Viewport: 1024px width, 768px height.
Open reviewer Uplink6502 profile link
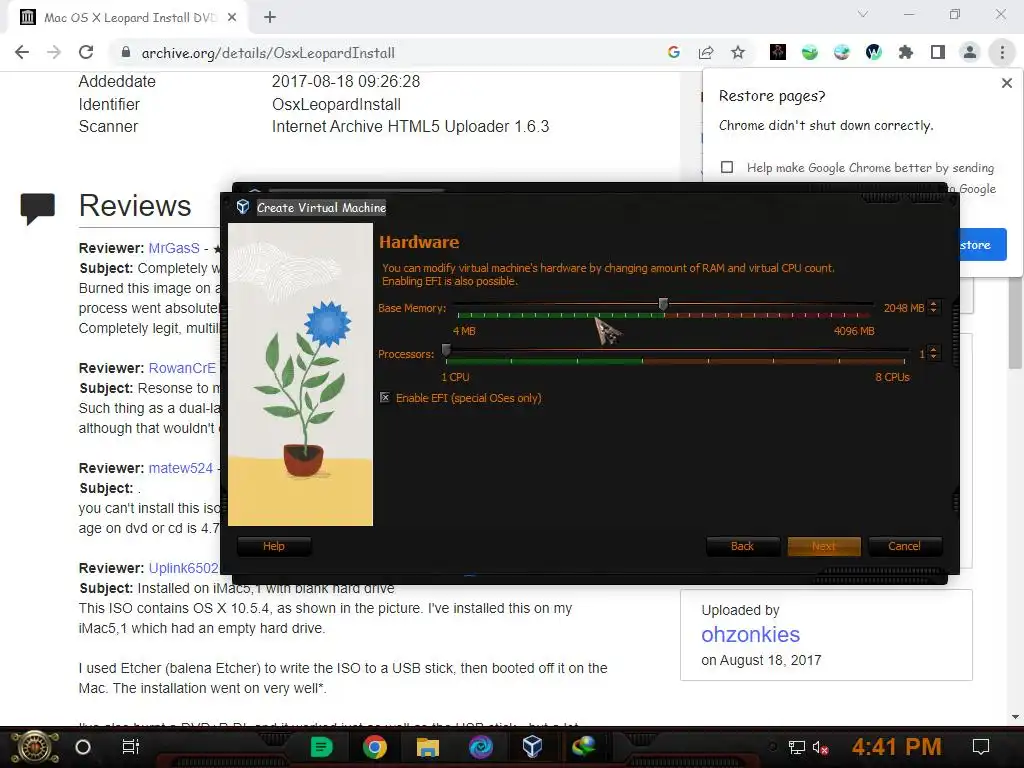184,568
